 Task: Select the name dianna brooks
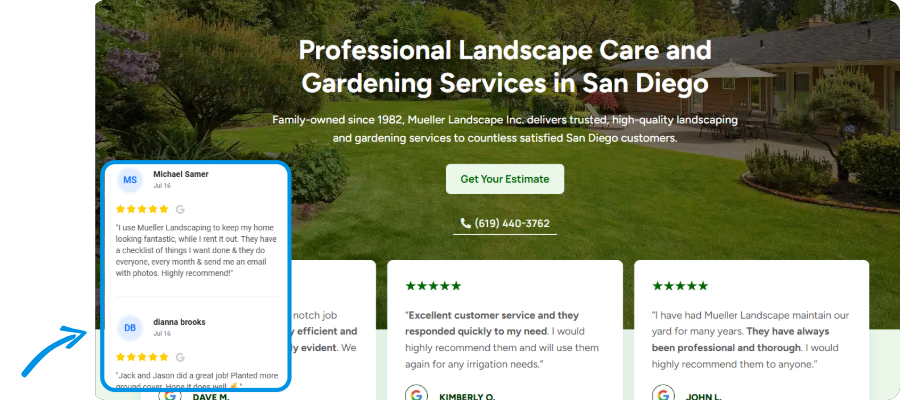click(179, 322)
